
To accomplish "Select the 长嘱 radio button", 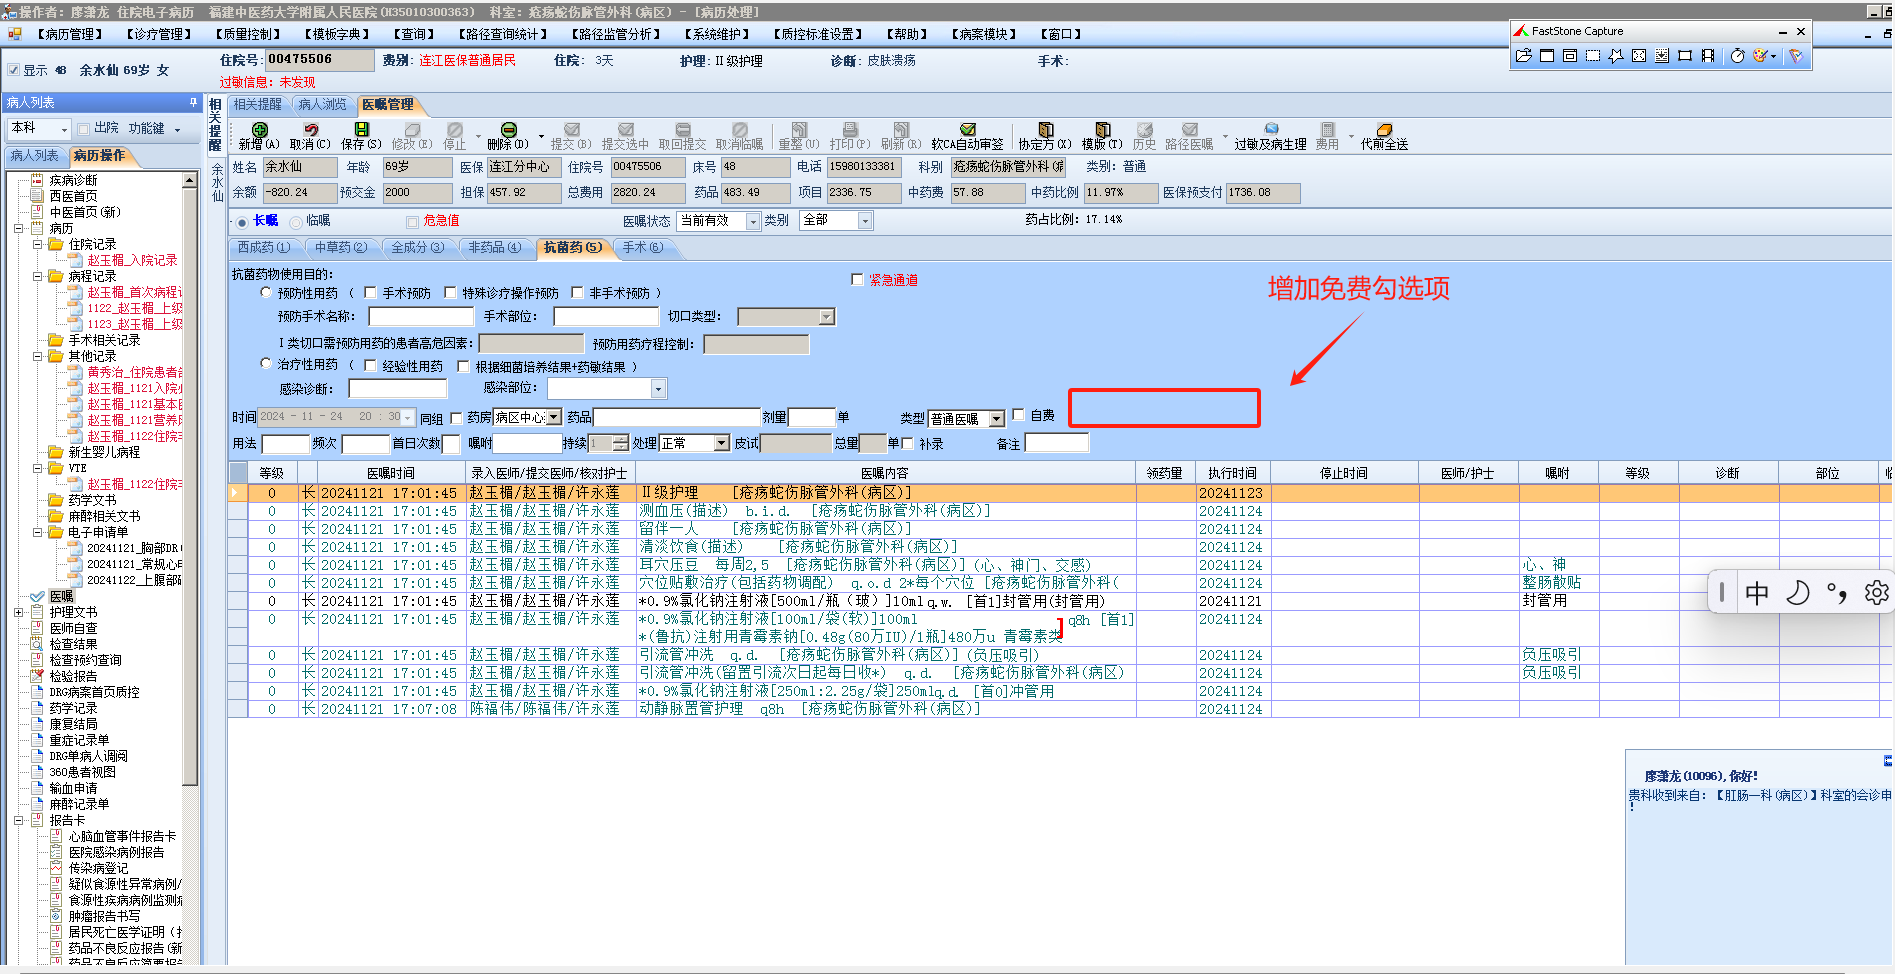I will click(x=242, y=222).
